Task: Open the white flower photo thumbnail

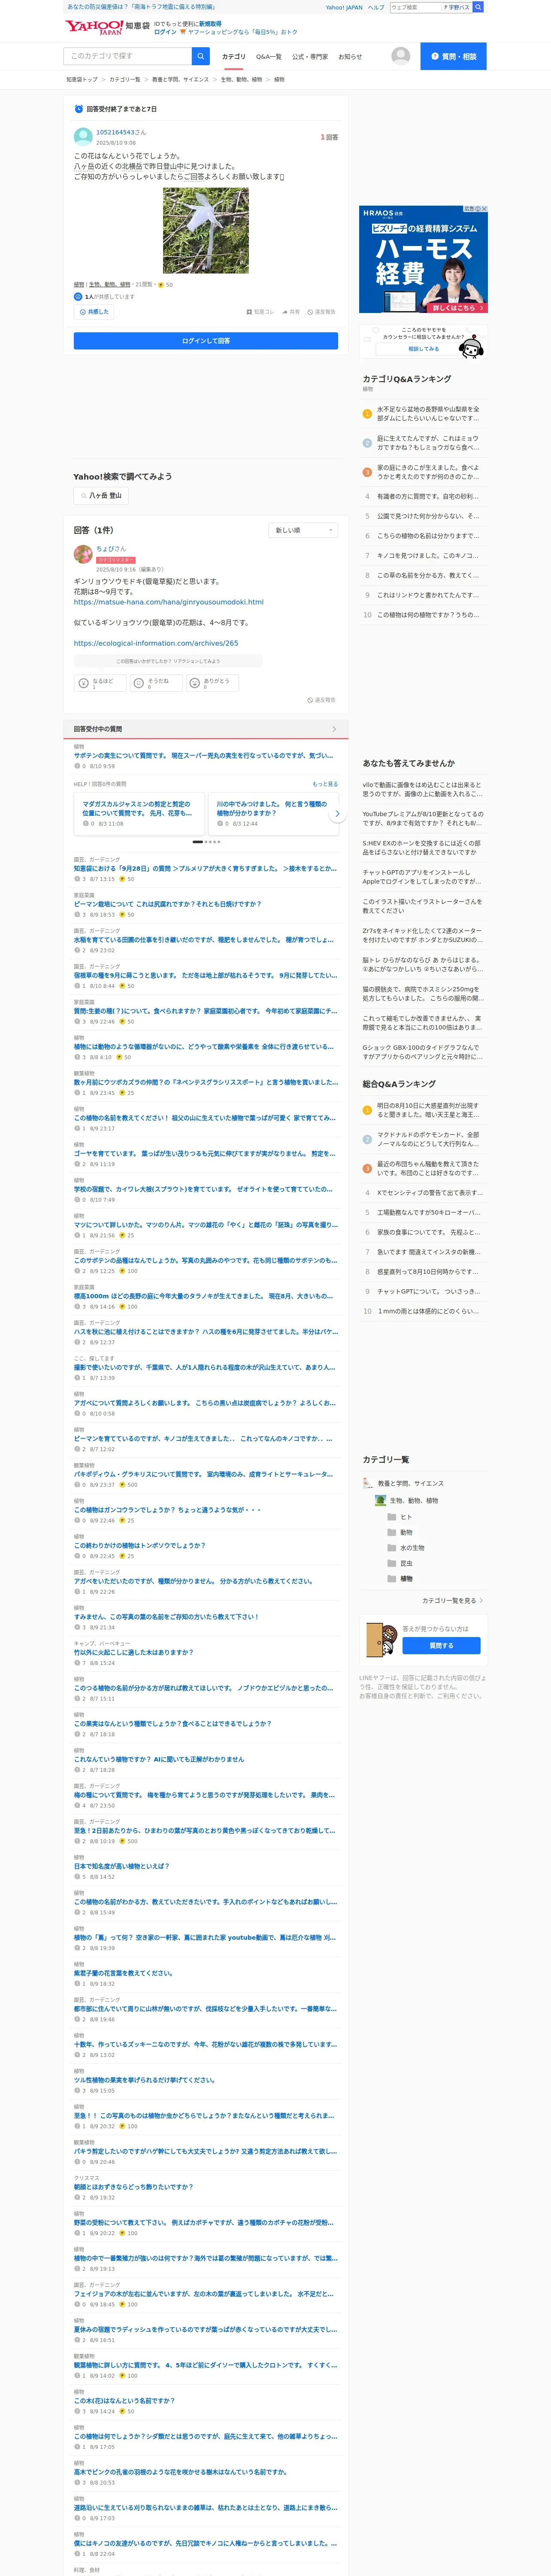Action: click(206, 231)
